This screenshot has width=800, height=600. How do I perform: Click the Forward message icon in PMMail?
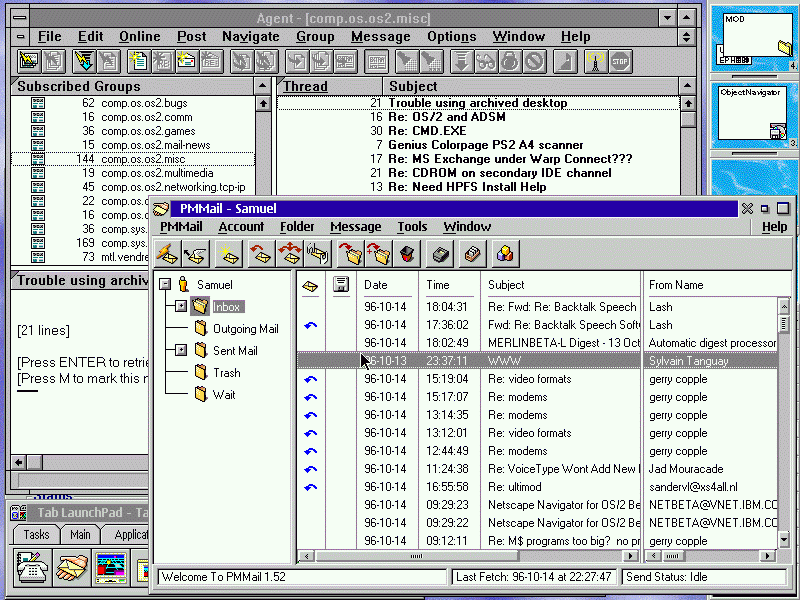click(x=318, y=254)
